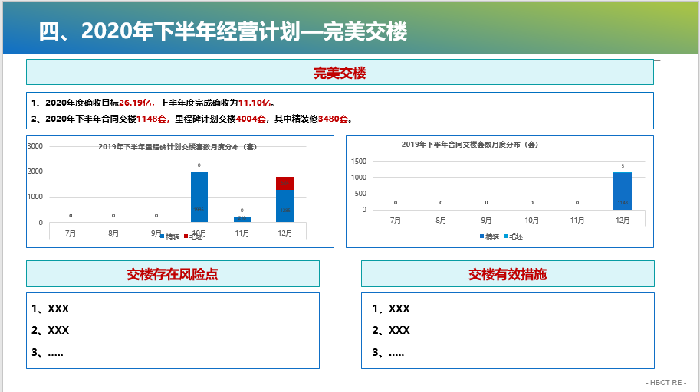Select the 完美交楼 header box
Image resolution: width=700 pixels, height=392 pixels.
tap(340, 72)
